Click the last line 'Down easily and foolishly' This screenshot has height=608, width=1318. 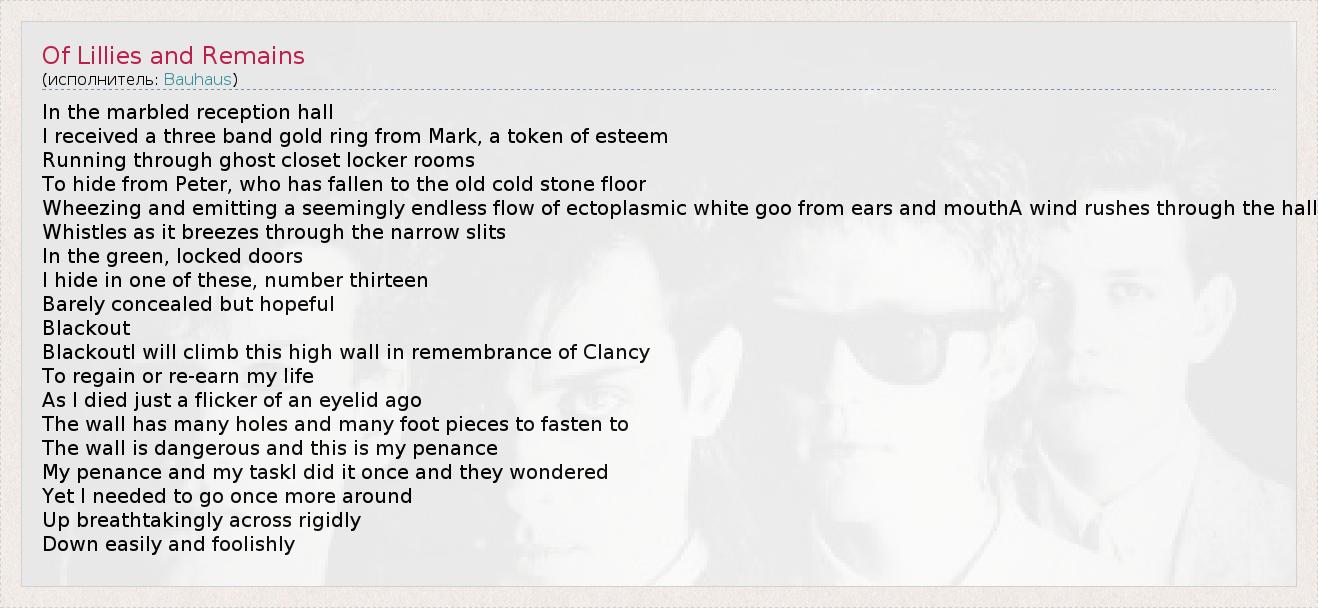168,544
